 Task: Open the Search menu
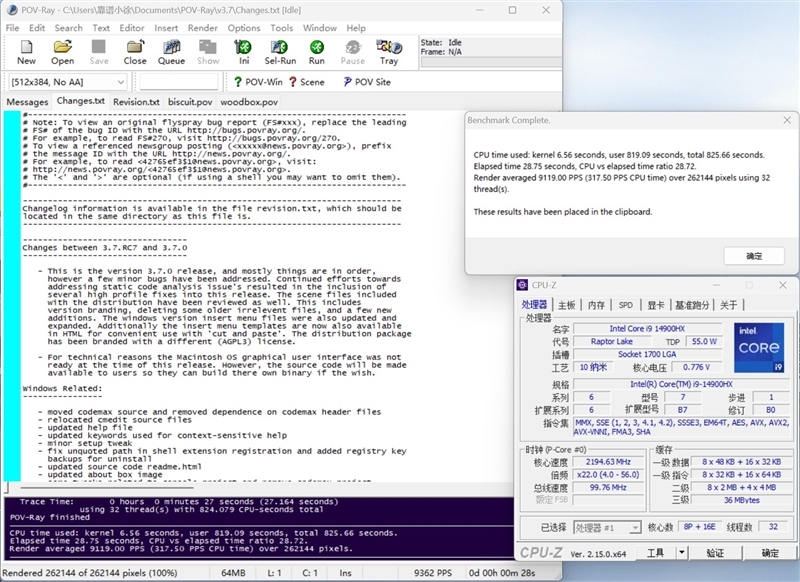pos(68,28)
